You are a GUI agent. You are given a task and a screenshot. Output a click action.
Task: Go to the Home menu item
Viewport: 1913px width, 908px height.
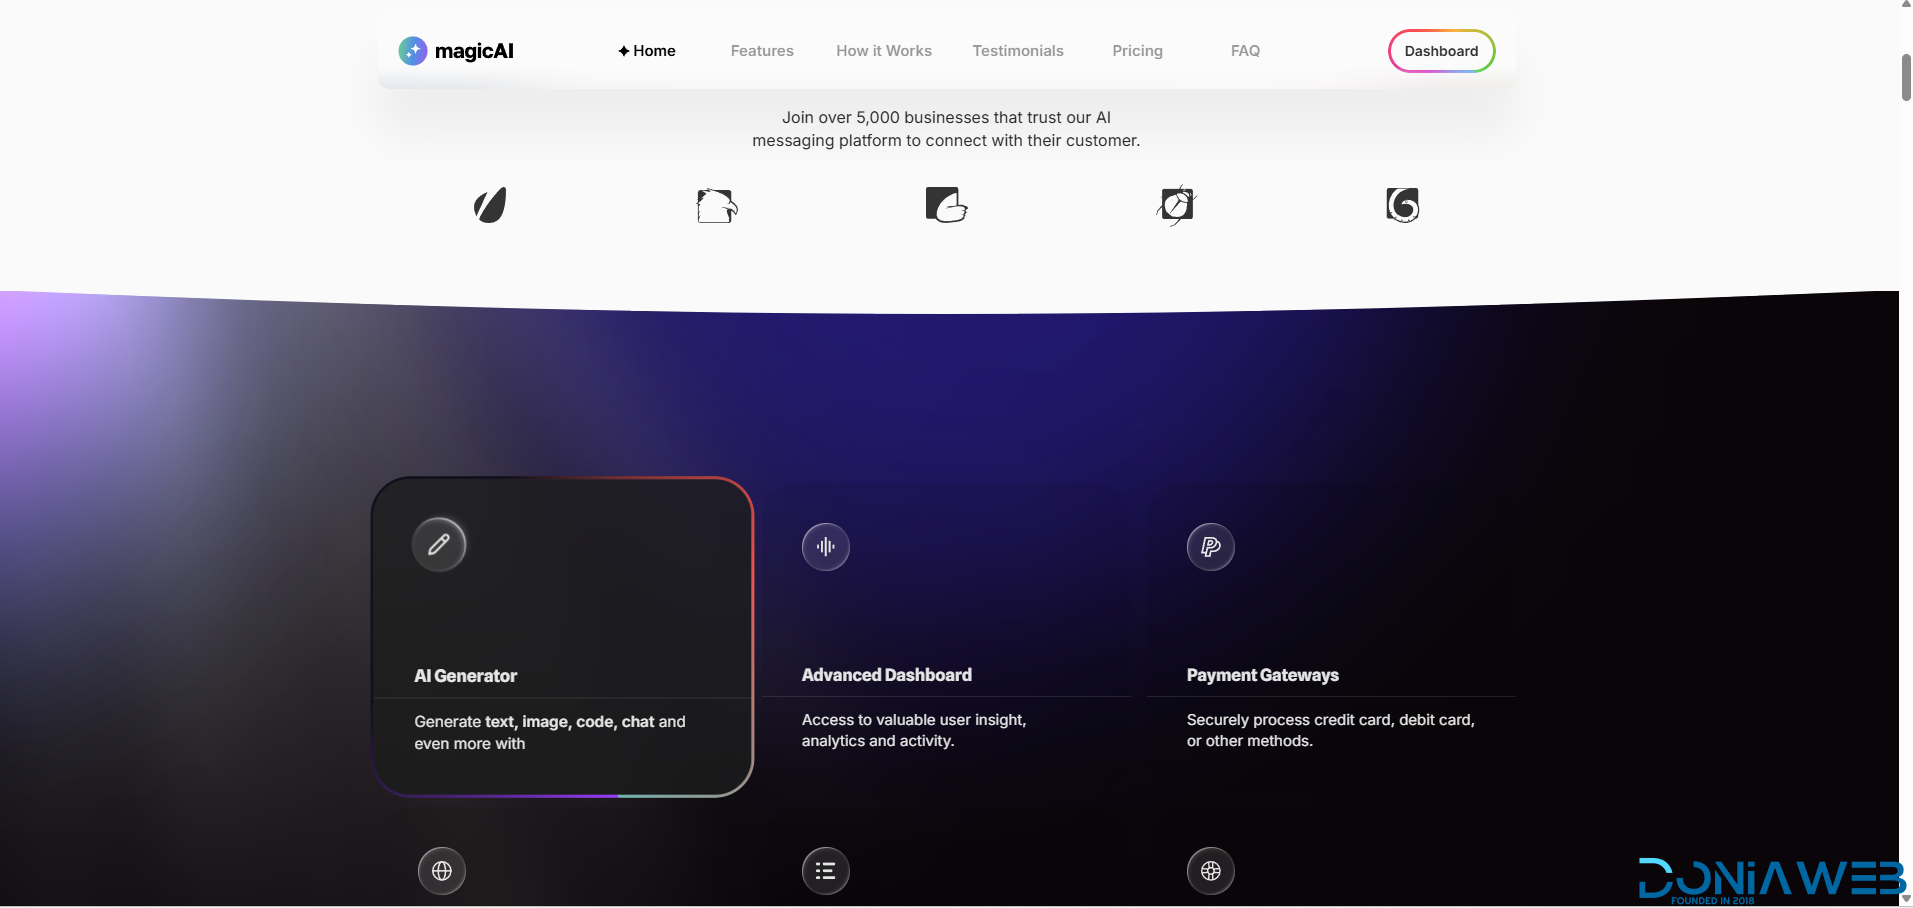[x=647, y=51]
